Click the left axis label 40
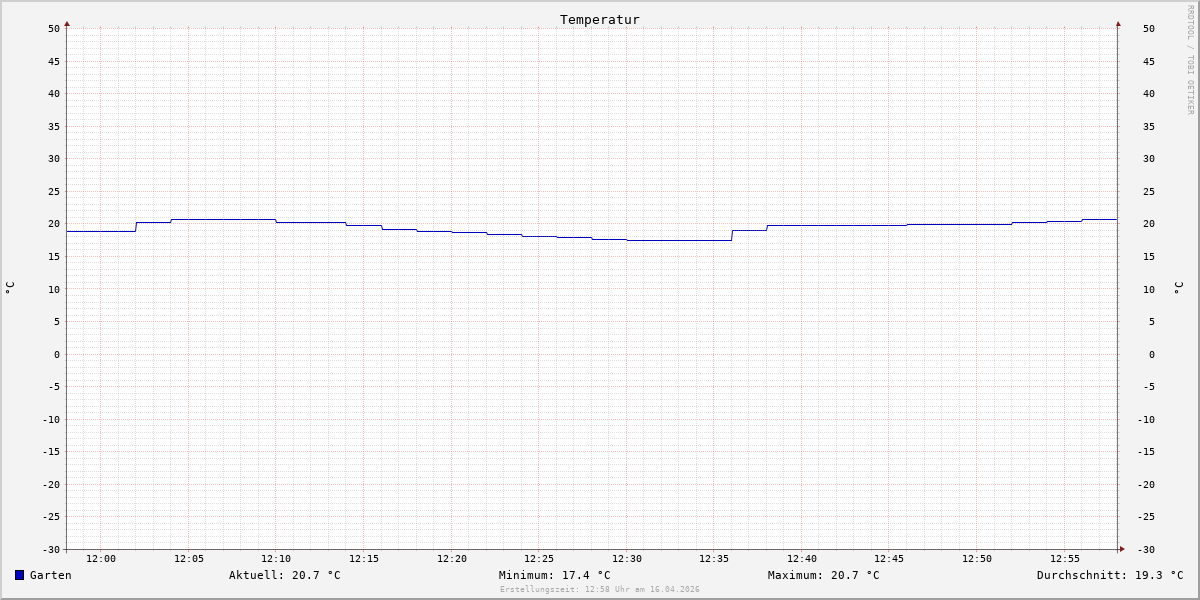The height and width of the screenshot is (600, 1200). [54, 94]
